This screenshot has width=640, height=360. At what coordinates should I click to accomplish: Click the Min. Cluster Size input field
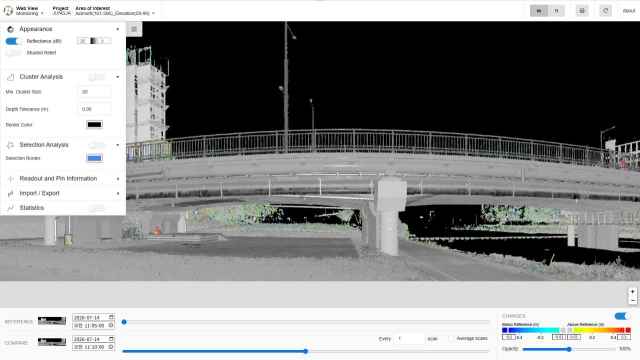94,92
